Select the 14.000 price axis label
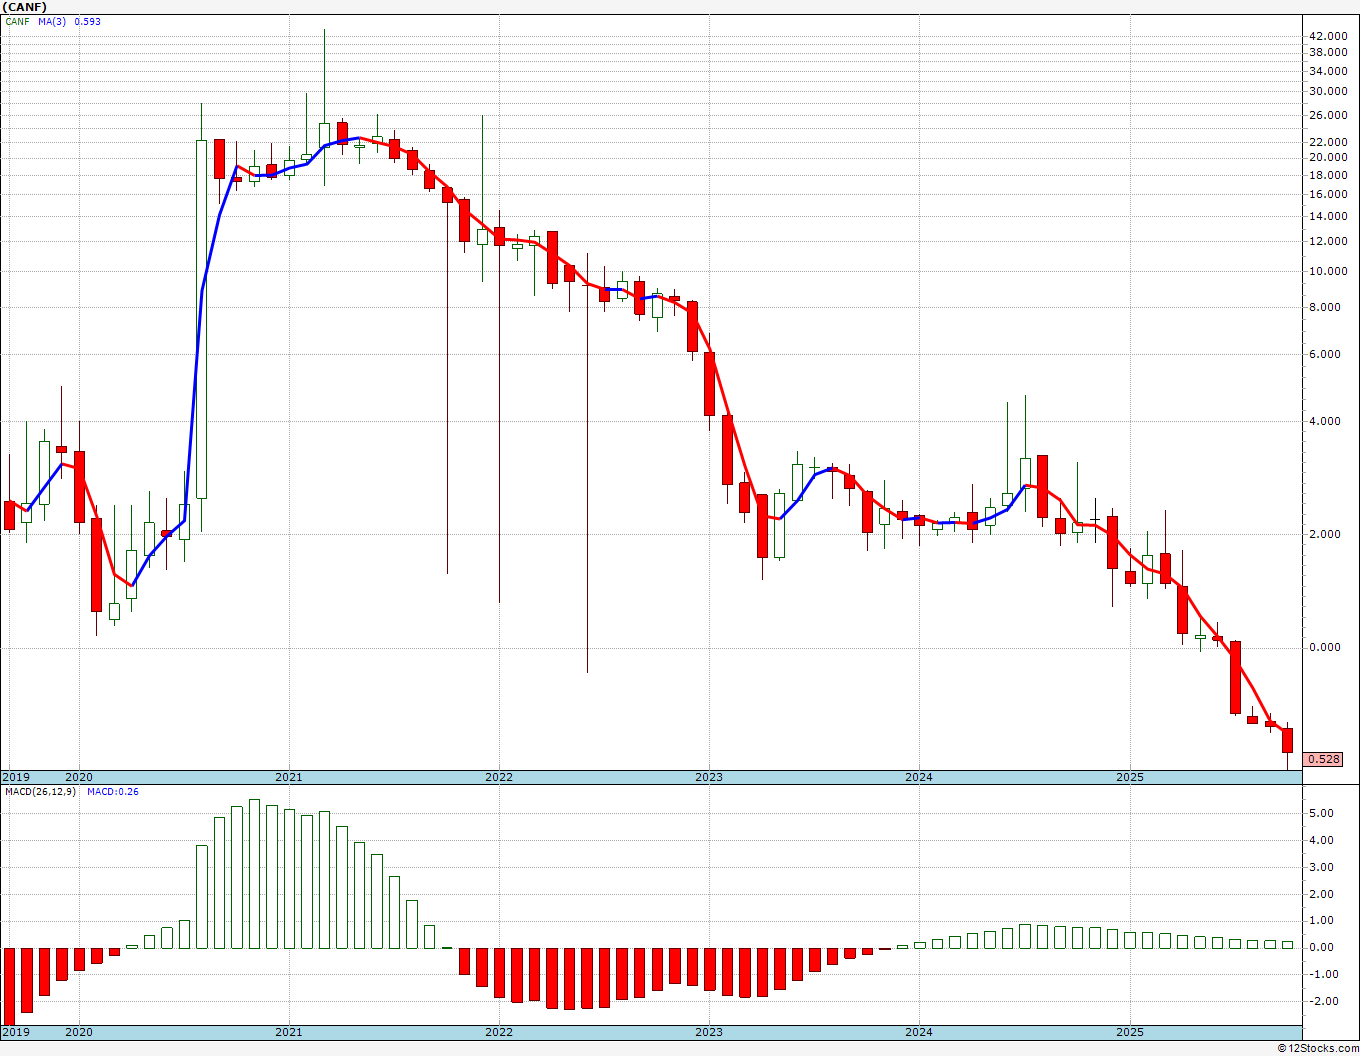The height and width of the screenshot is (1056, 1360). [1328, 216]
